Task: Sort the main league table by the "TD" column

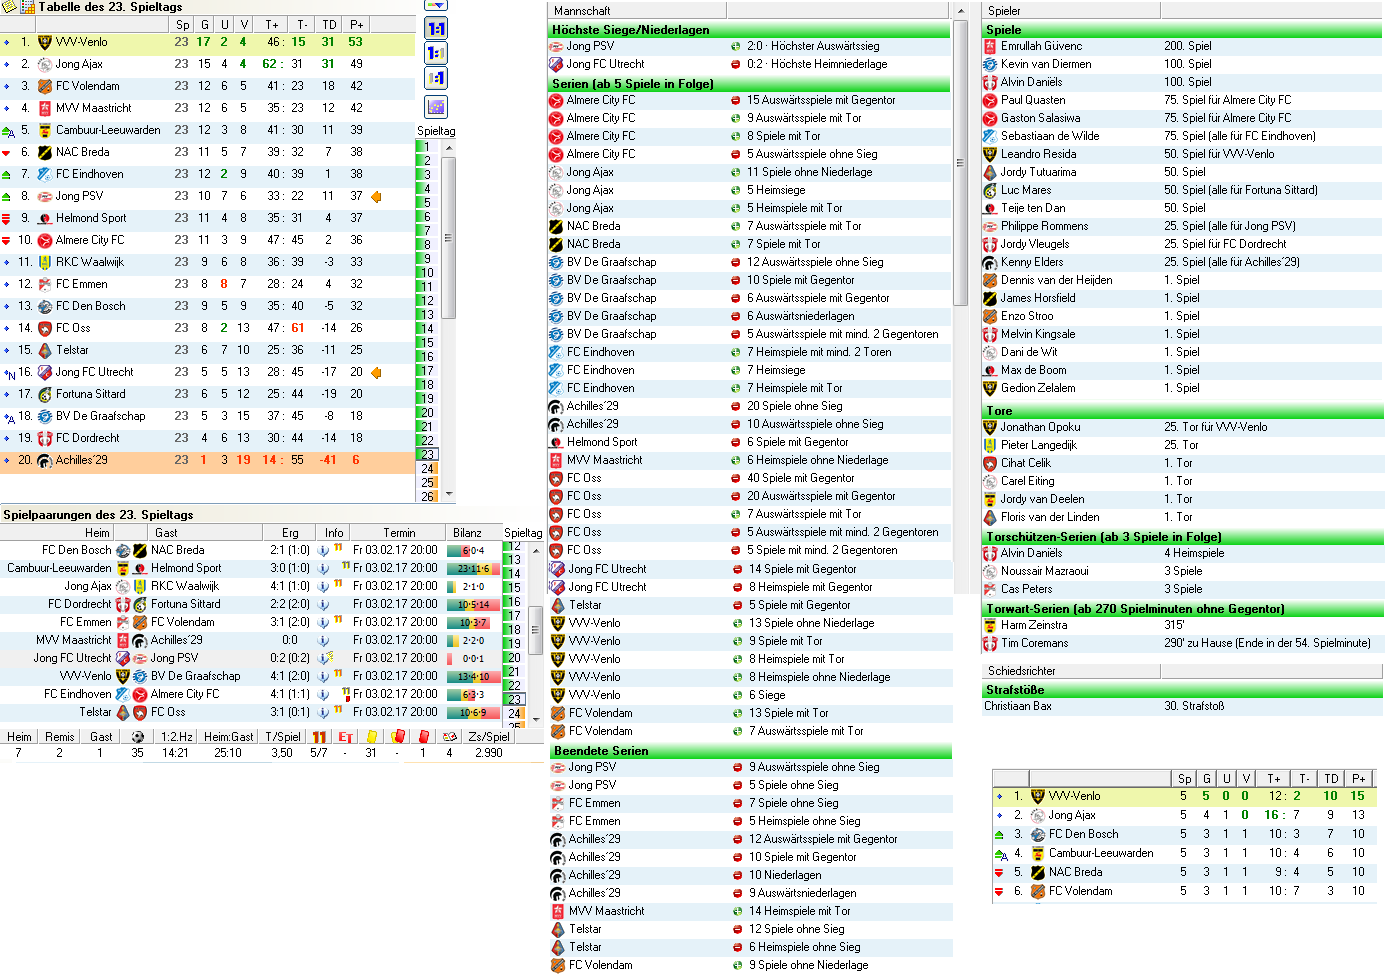Action: [329, 24]
